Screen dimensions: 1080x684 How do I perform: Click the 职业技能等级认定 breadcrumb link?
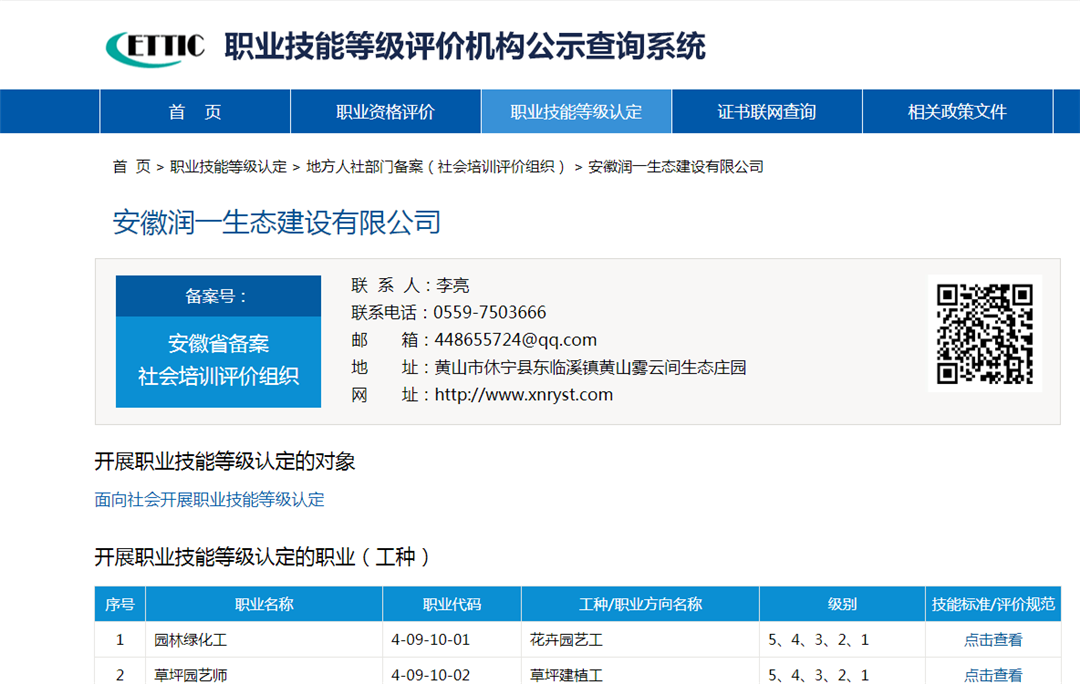point(228,167)
